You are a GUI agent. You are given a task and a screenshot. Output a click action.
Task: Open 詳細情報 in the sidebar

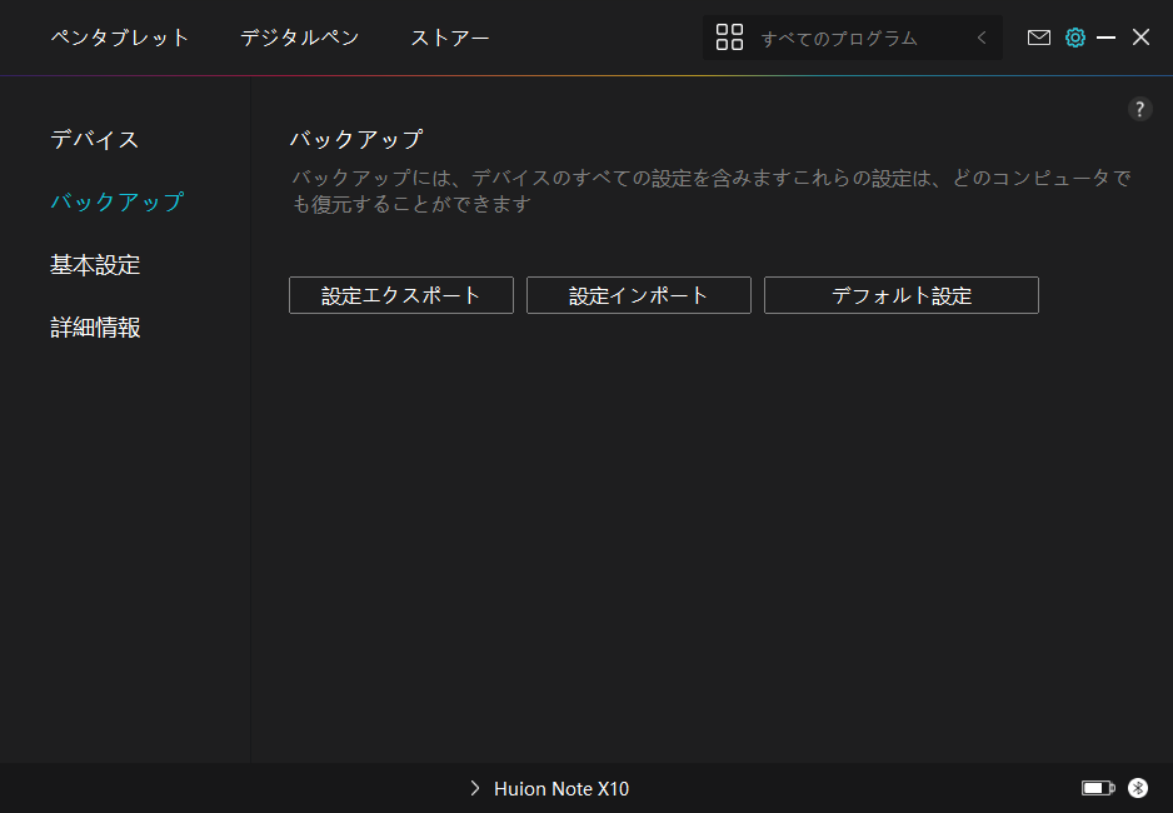coord(95,327)
